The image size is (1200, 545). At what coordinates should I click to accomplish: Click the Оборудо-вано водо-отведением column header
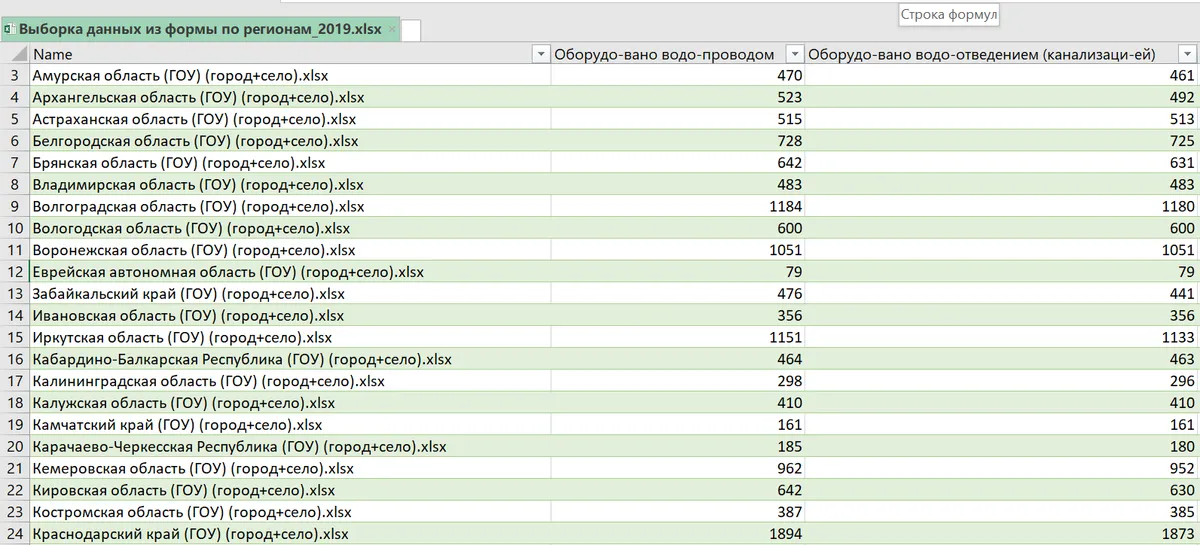pos(1002,54)
